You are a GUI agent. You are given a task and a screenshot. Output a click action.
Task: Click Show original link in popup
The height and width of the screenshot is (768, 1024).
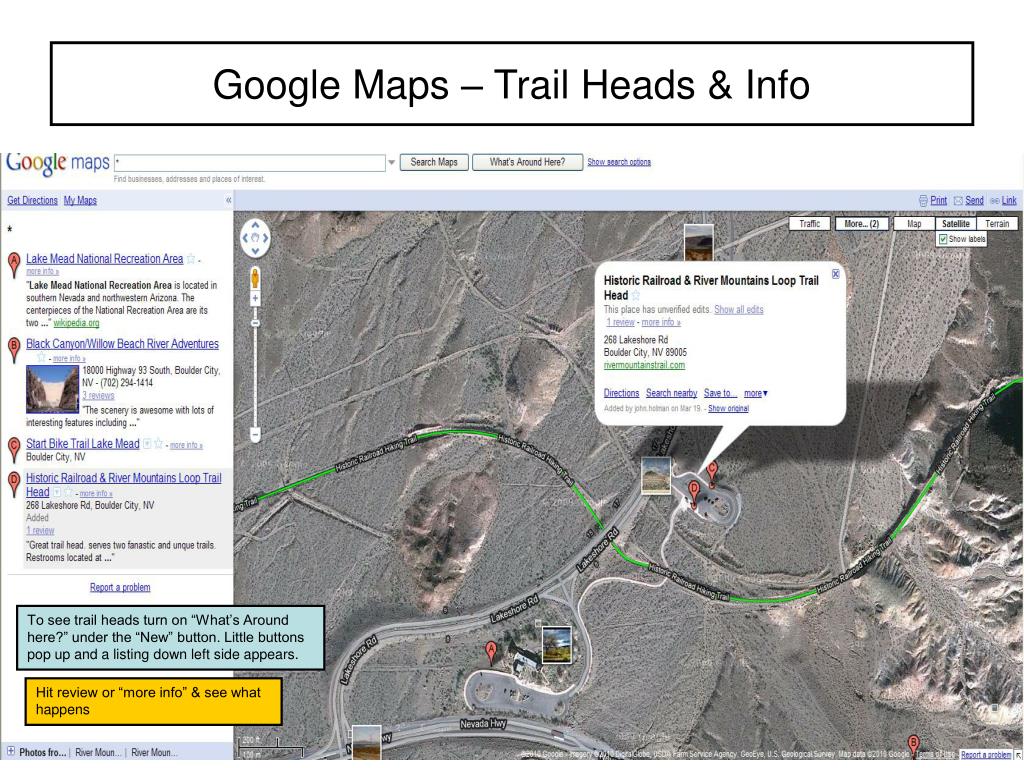point(728,408)
